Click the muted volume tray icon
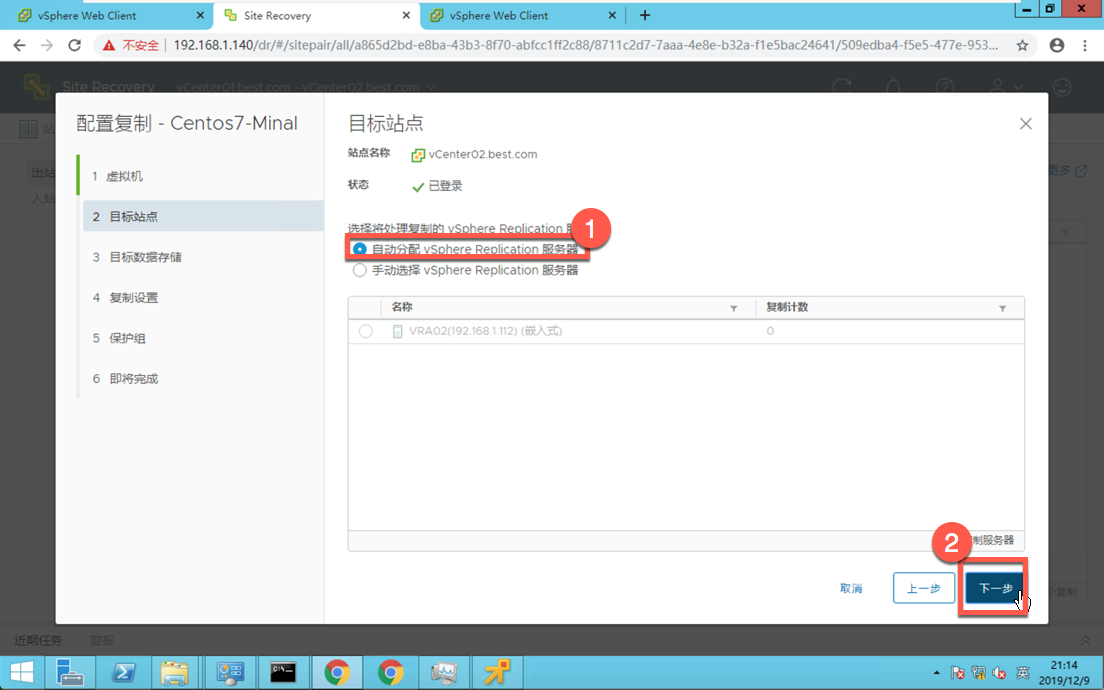Image resolution: width=1104 pixels, height=690 pixels. pyautogui.click(x=999, y=673)
